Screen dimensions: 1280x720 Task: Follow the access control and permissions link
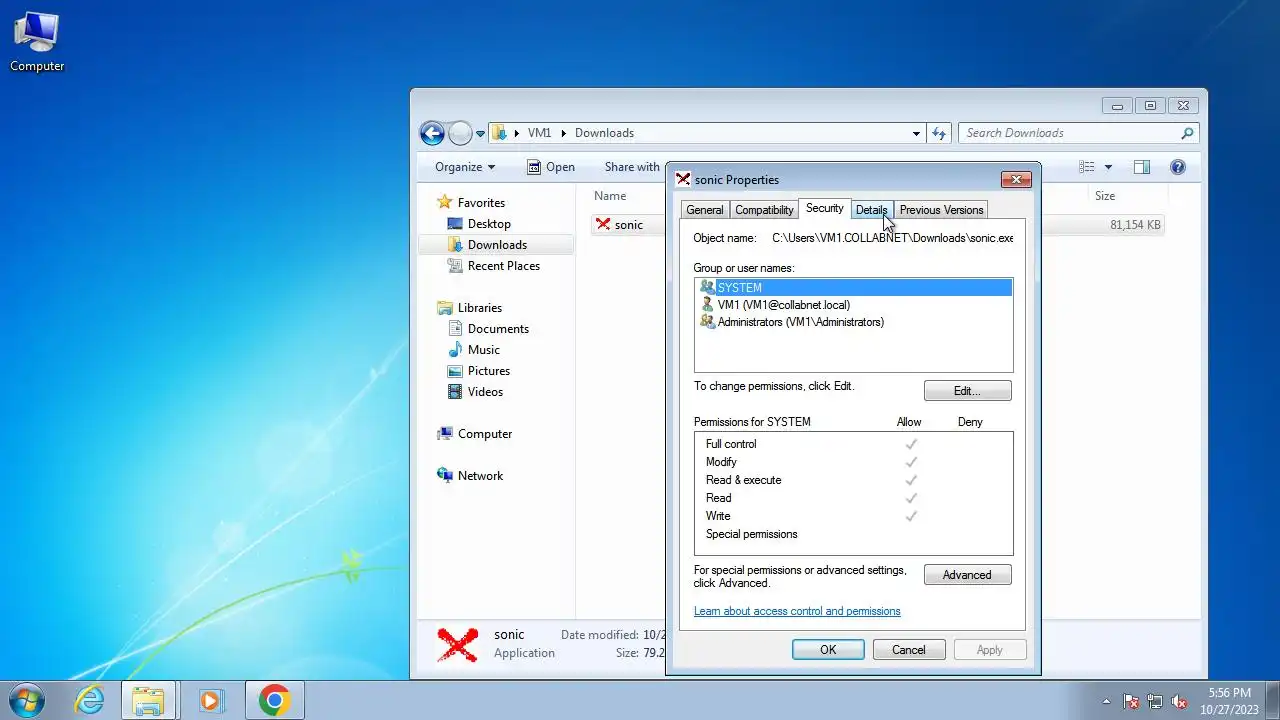[x=797, y=611]
